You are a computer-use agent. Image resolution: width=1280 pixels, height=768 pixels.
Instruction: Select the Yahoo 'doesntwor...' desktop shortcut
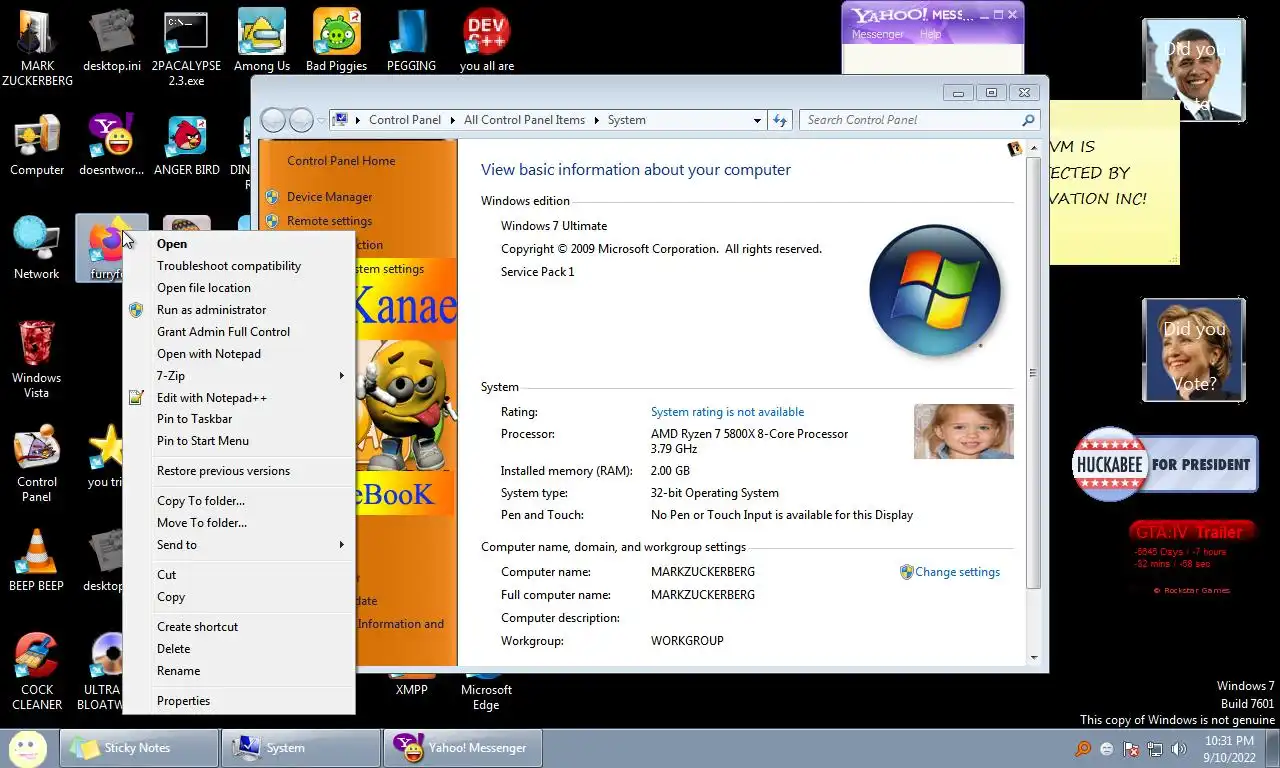112,146
